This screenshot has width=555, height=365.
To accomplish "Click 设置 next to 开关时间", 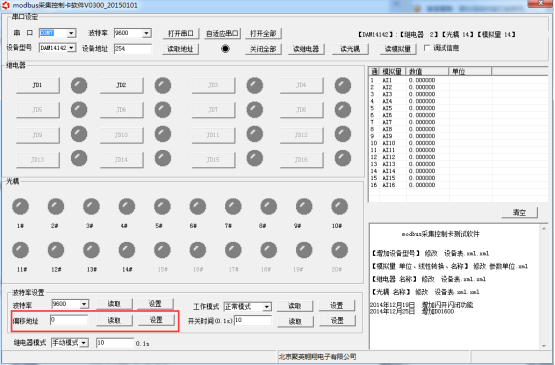I will [337, 320].
